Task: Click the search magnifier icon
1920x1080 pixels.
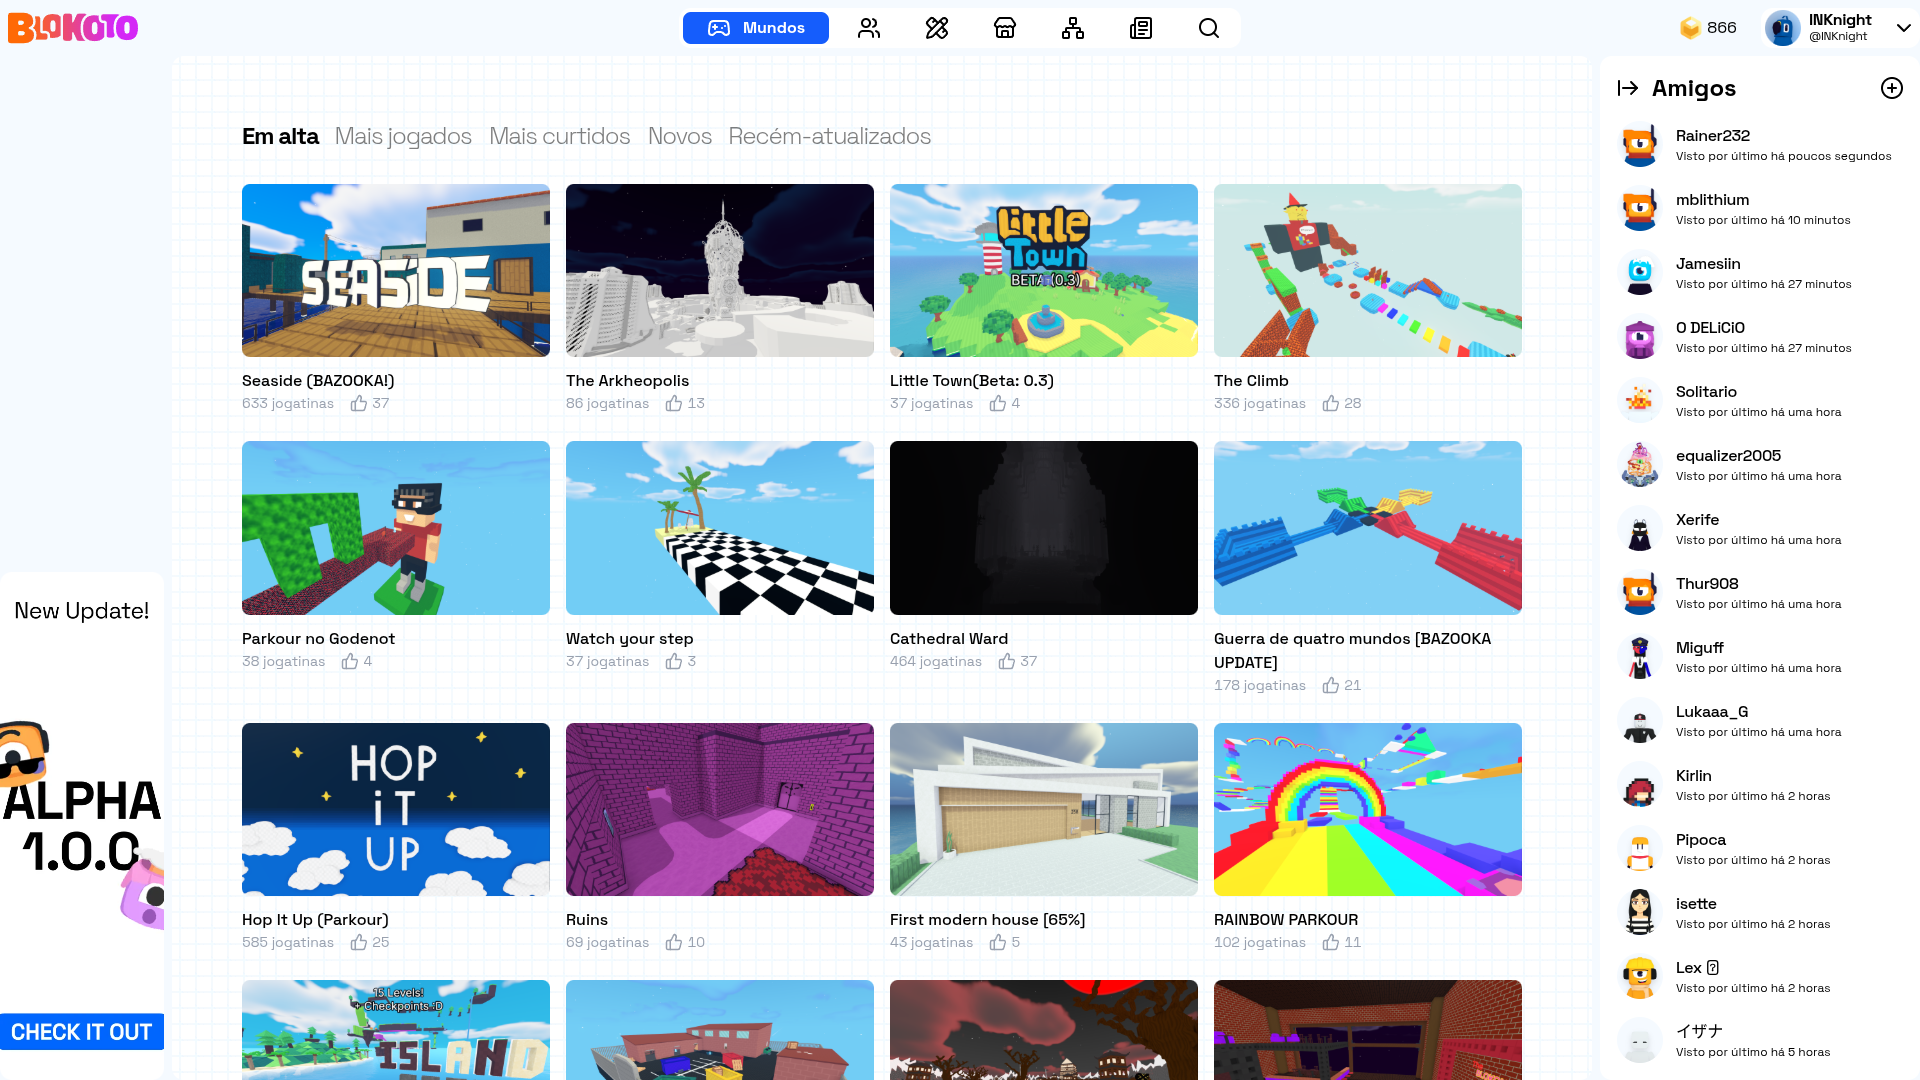Action: coord(1209,28)
